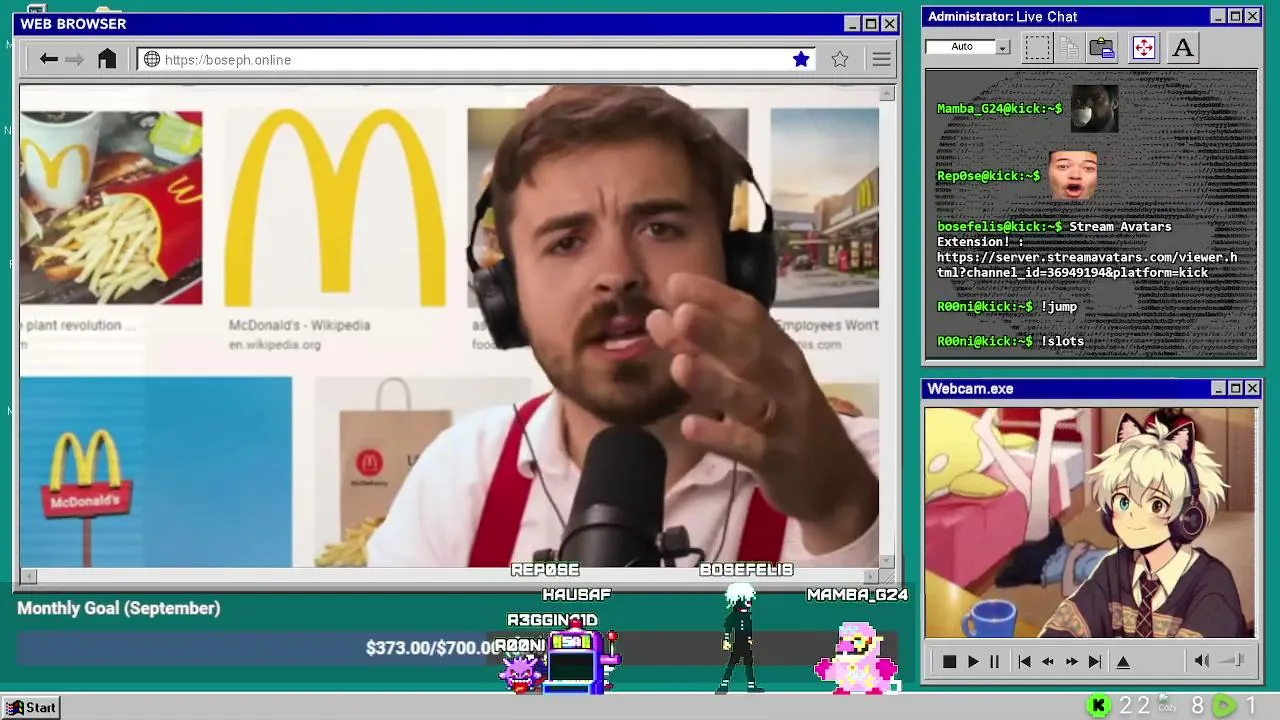Open the Start menu button
Screen dimensions: 1280x720
(x=31, y=707)
